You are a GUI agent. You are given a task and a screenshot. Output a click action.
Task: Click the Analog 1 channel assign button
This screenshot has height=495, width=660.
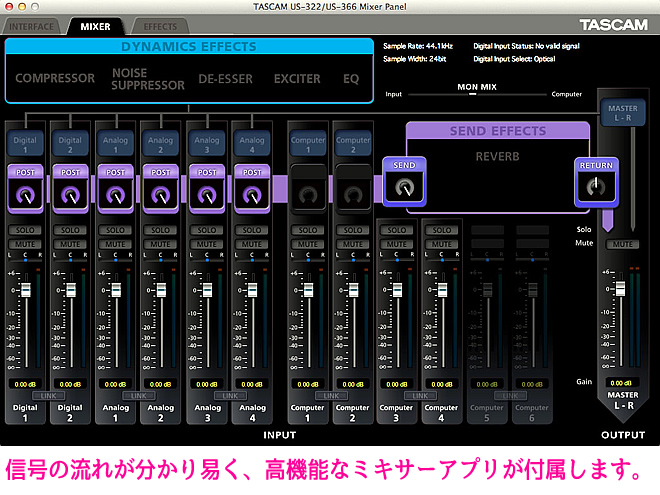coord(115,144)
